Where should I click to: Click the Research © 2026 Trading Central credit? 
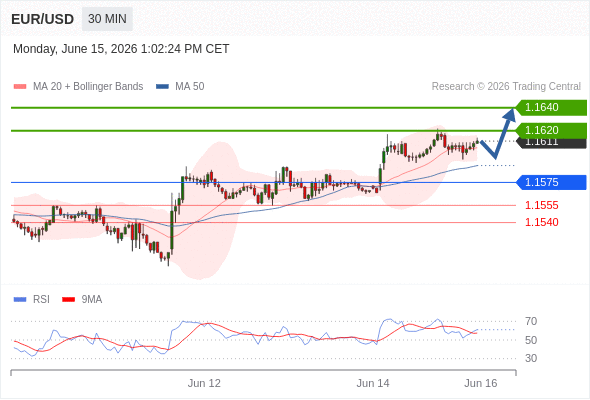coord(506,87)
